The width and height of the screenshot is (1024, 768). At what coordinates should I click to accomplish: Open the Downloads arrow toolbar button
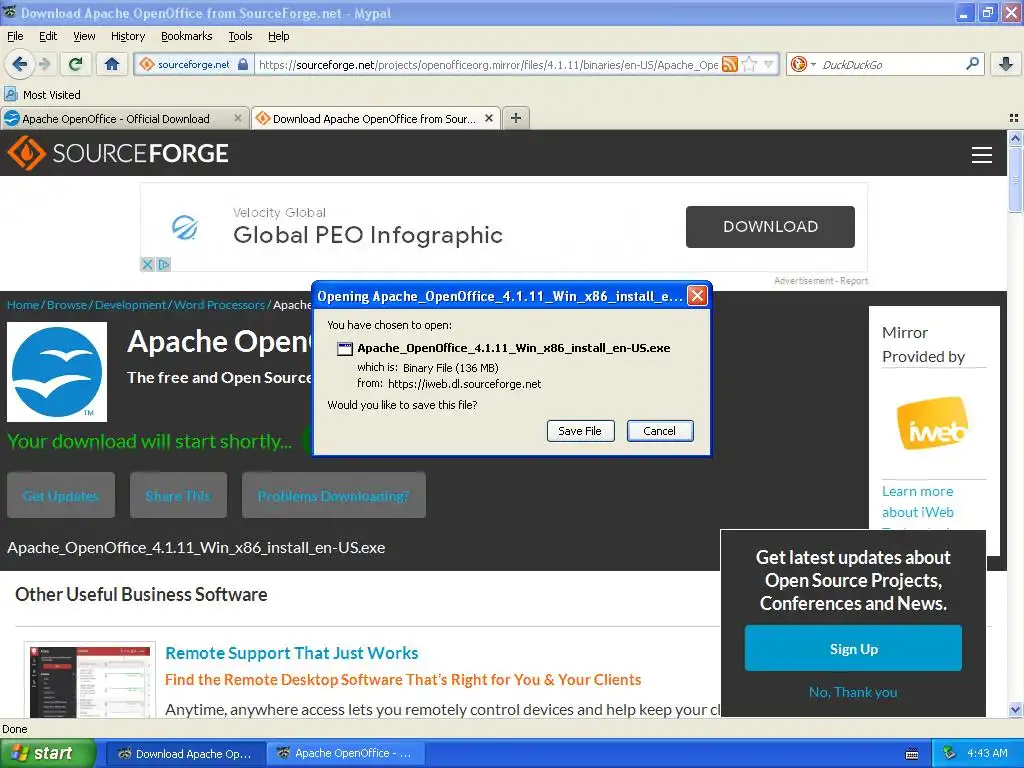tap(1006, 64)
